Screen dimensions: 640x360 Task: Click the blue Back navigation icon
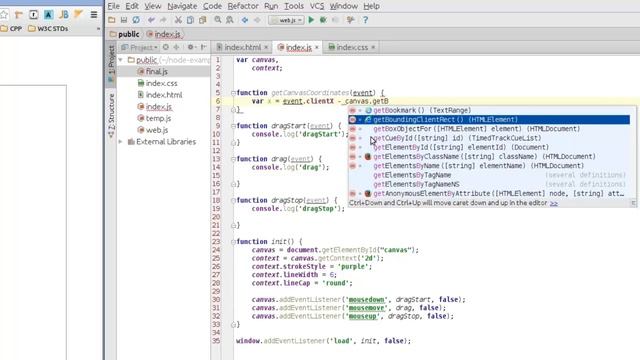coord(245,20)
